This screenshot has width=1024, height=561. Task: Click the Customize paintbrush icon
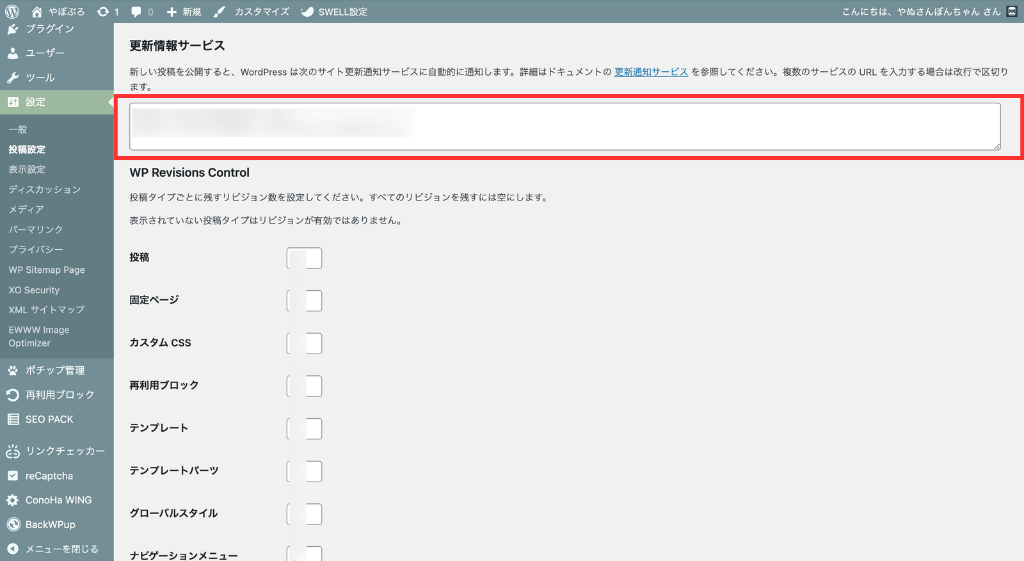(x=219, y=12)
